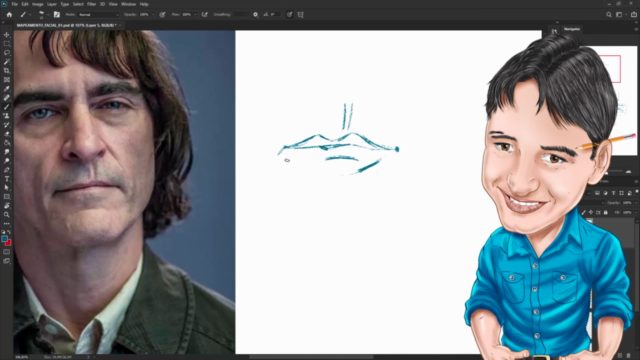640x360 pixels.
Task: Open the Edit Toolbar three-dots menu
Action: pyautogui.click(x=7, y=224)
